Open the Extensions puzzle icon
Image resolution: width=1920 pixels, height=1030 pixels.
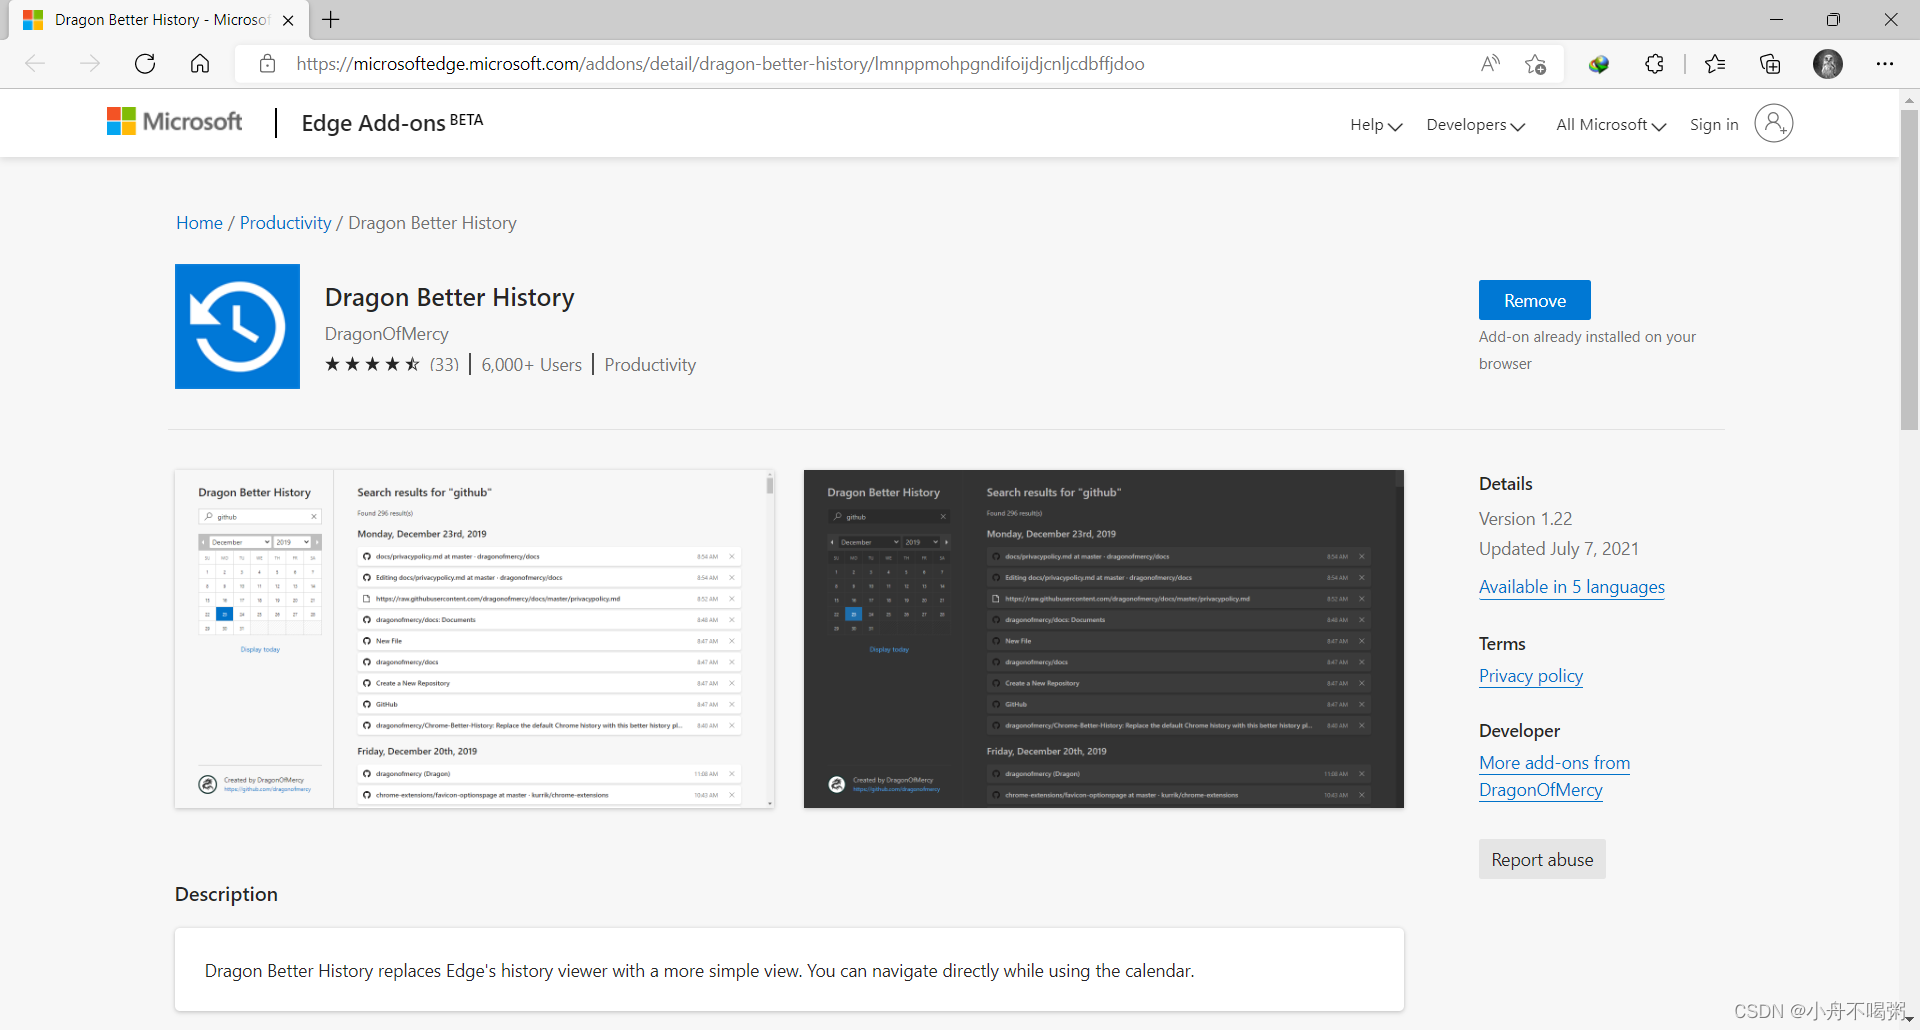coord(1655,64)
